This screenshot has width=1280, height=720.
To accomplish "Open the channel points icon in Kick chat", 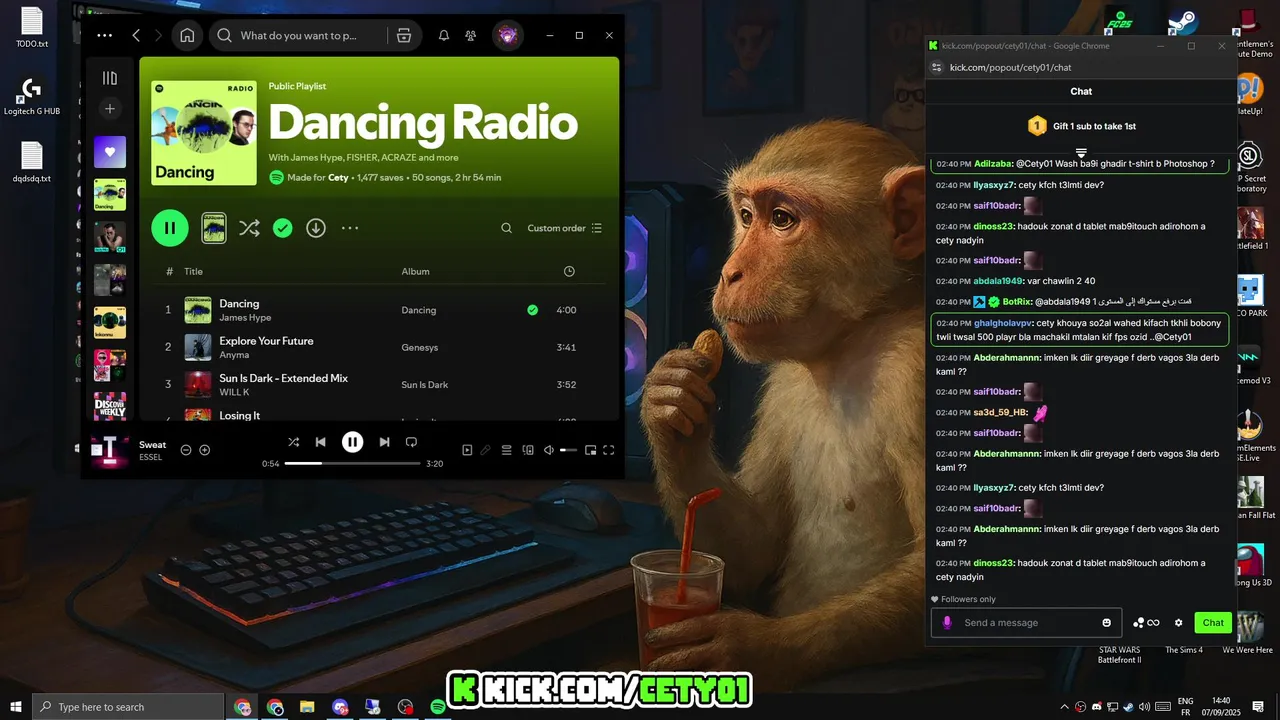I will (1146, 622).
